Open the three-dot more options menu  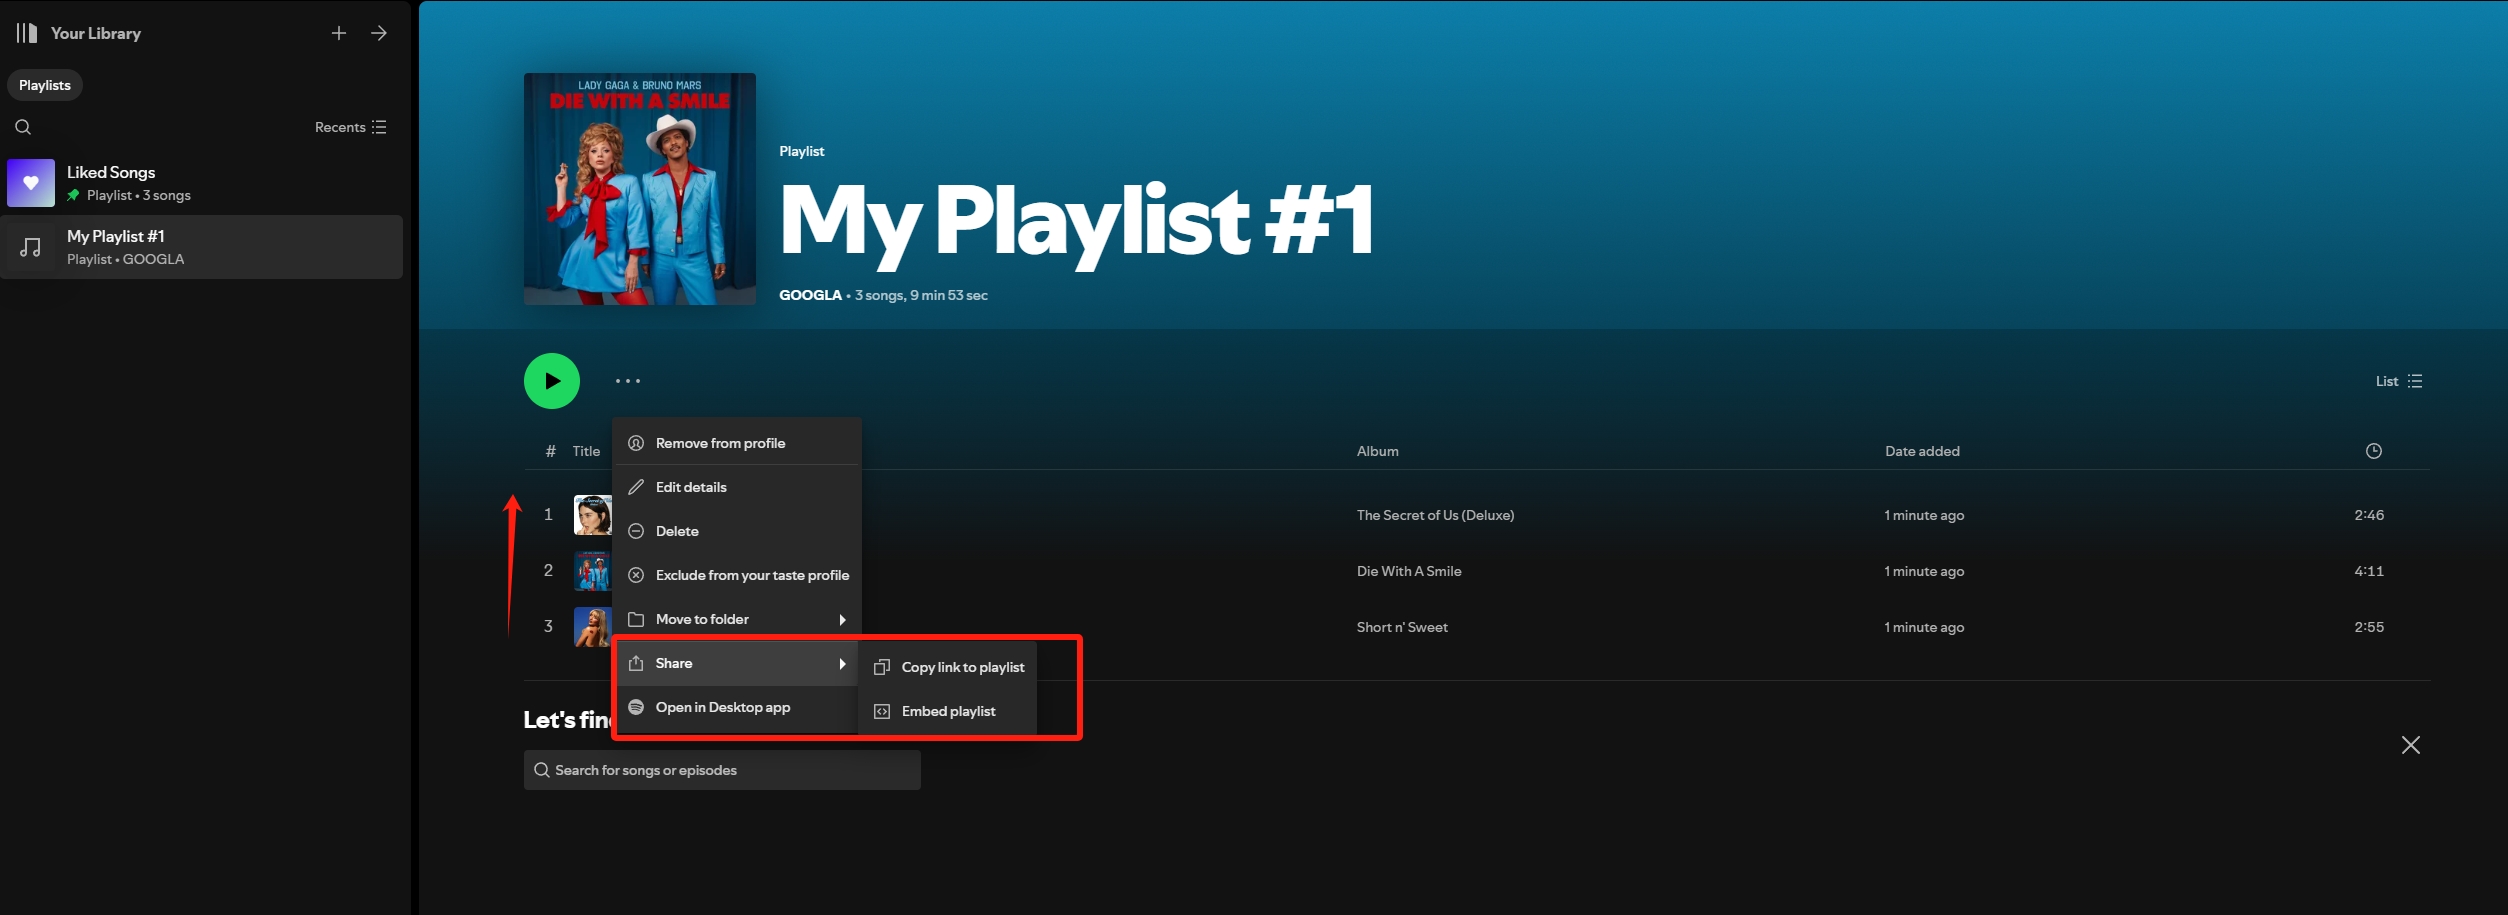[628, 381]
